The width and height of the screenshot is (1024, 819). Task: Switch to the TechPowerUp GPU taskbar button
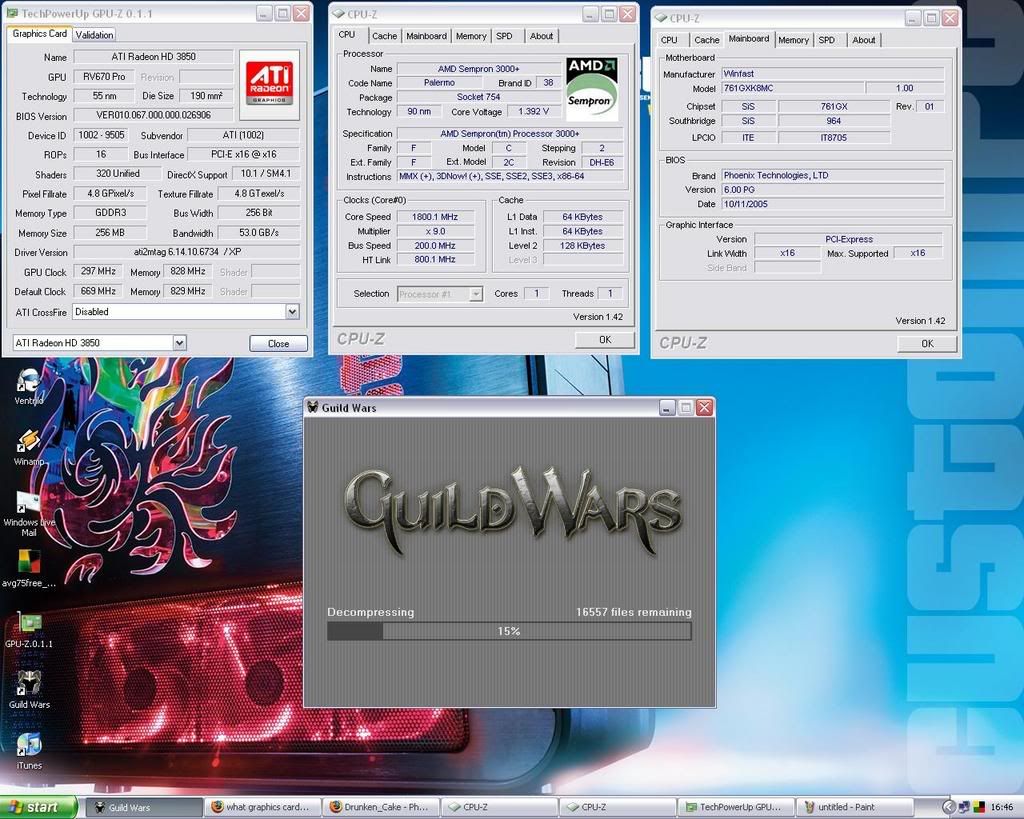736,807
